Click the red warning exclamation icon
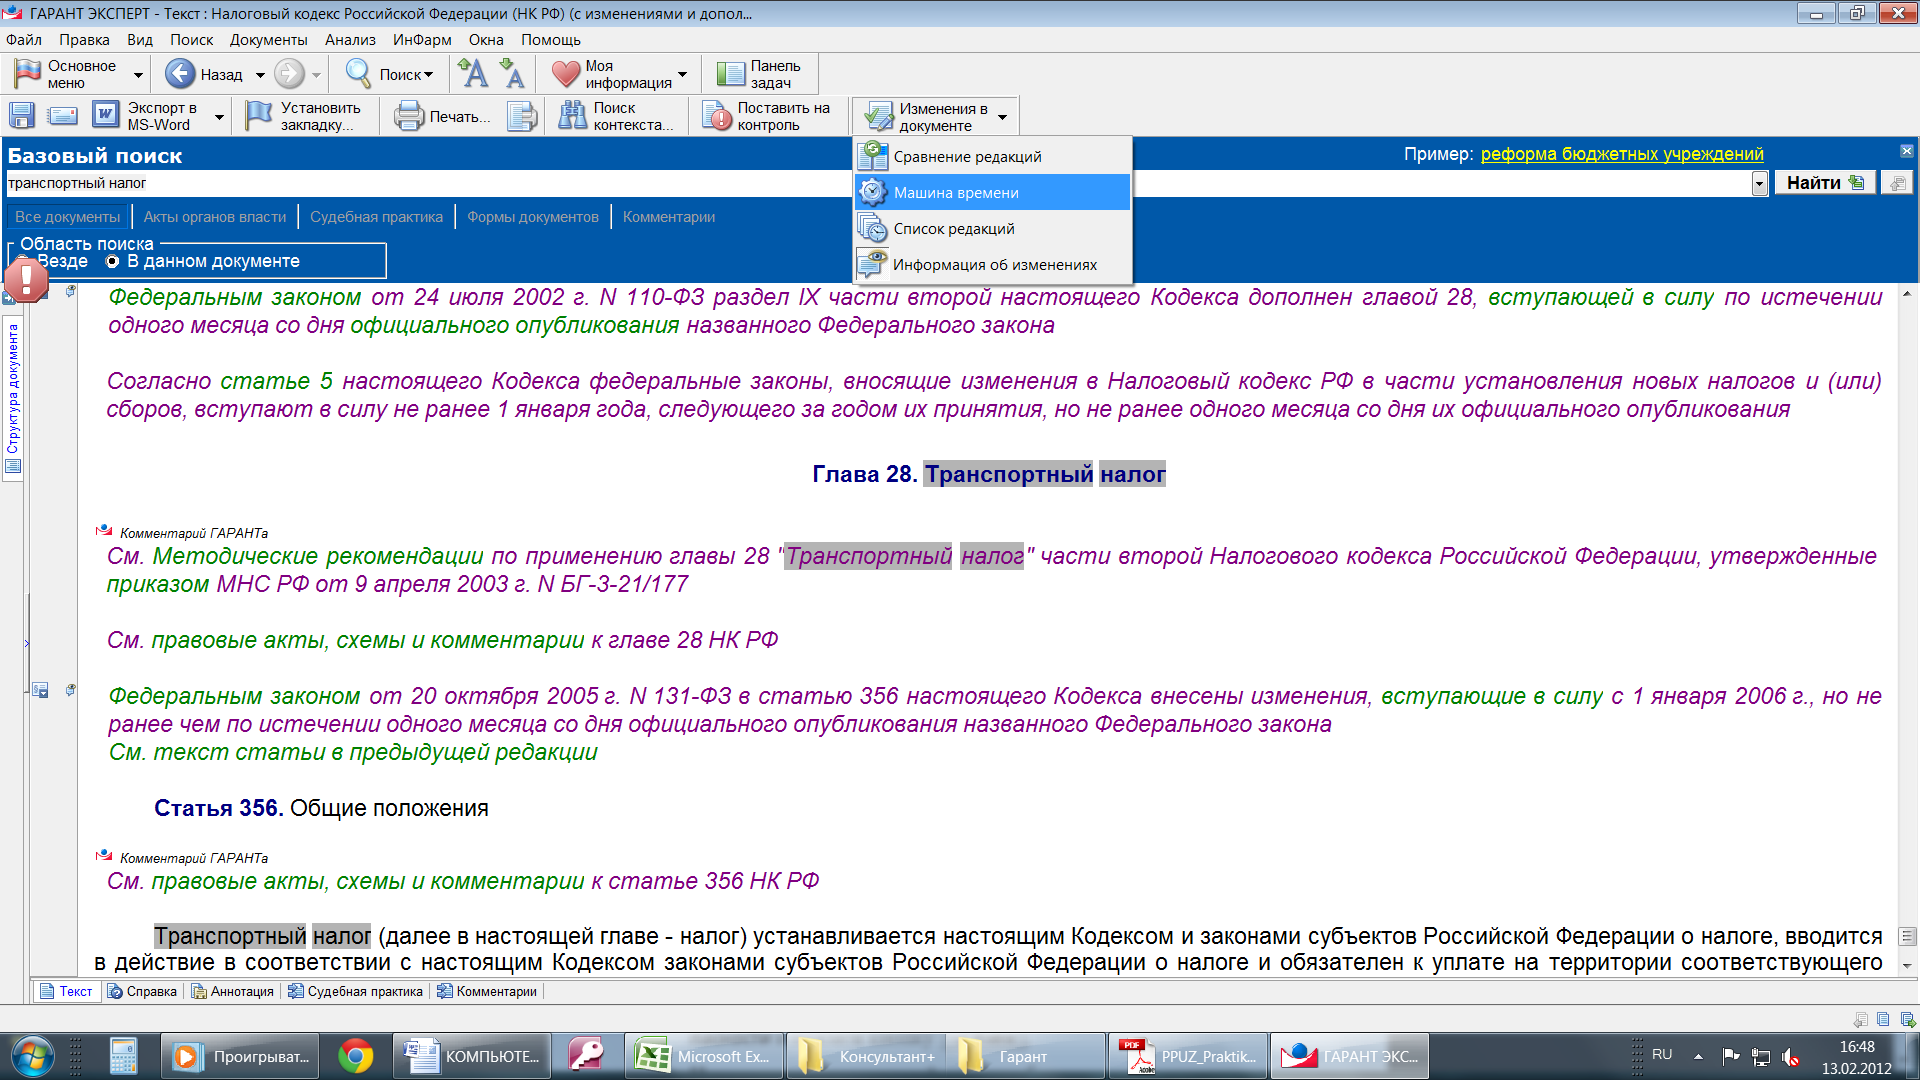1920x1080 pixels. [26, 280]
